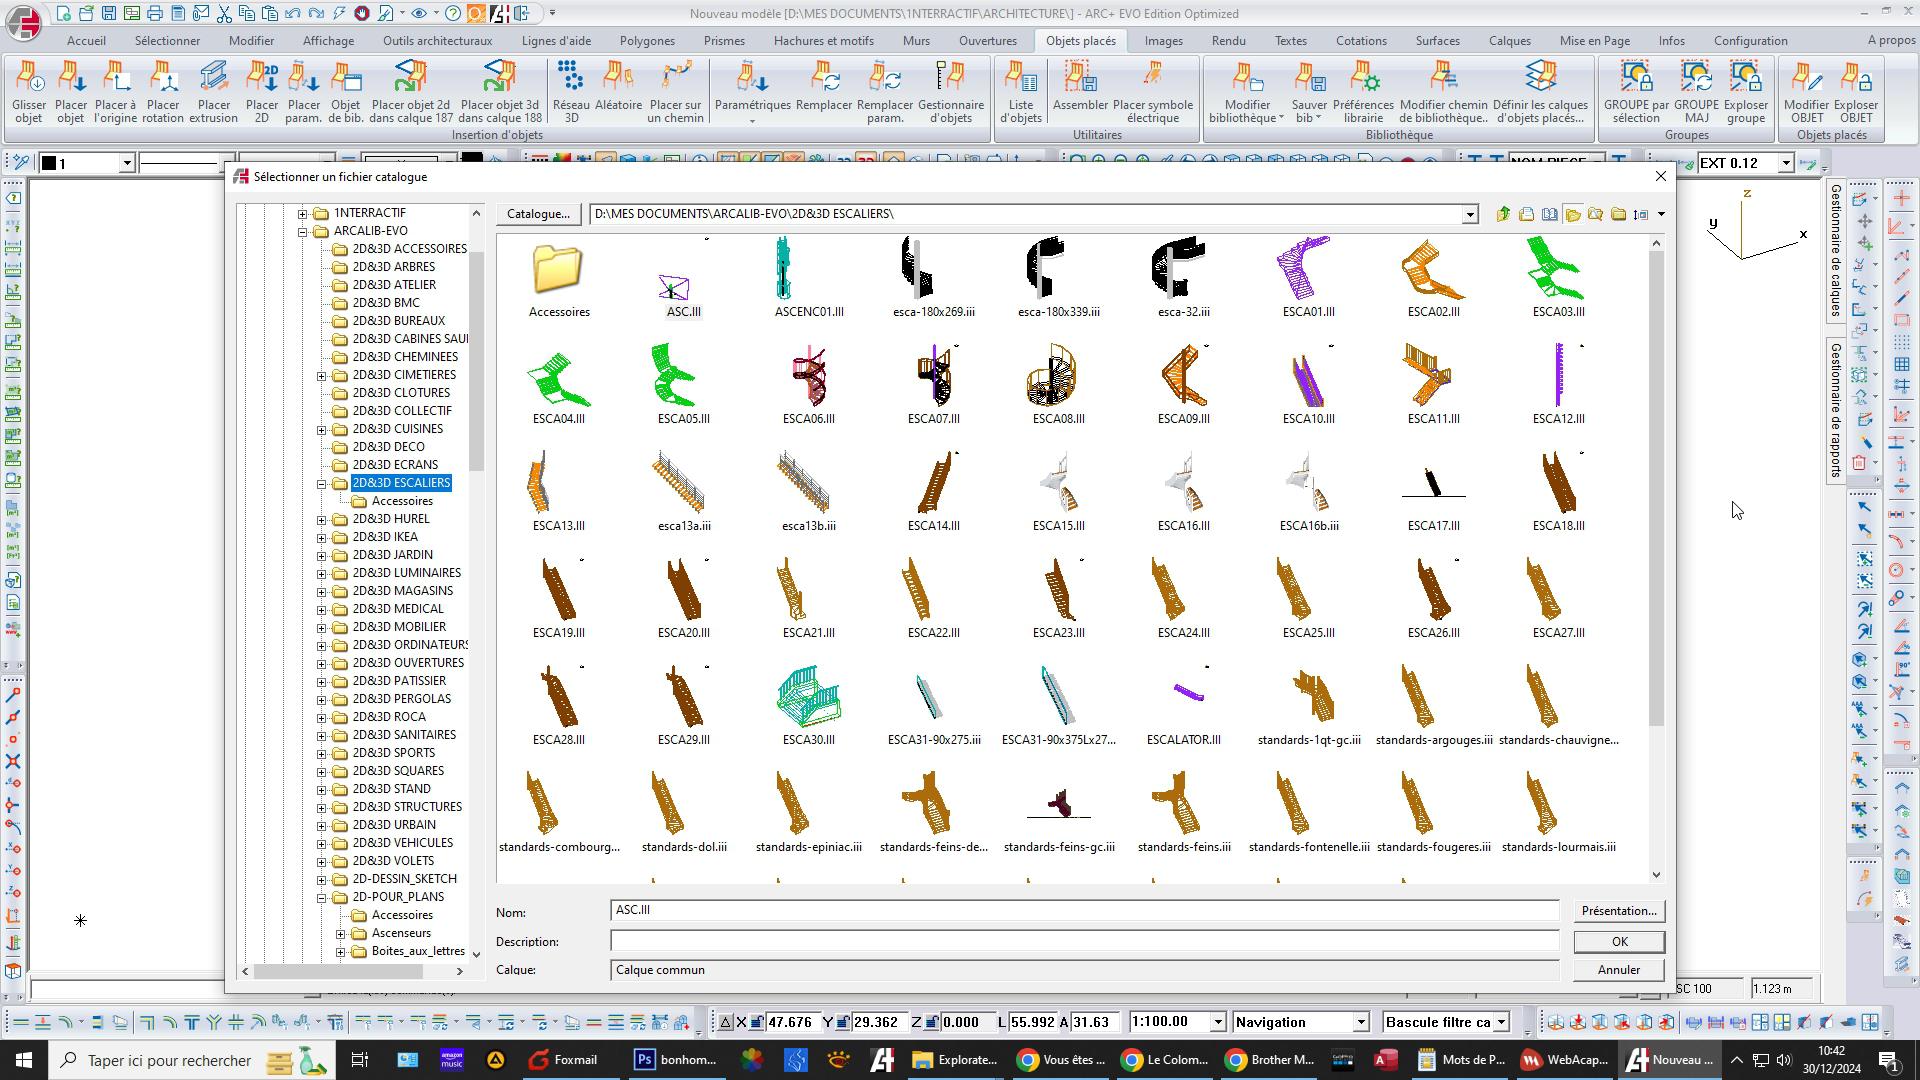Expand the 2D&3D HUREL tree folder
Viewport: 1920px width, 1080px height.
pyautogui.click(x=322, y=519)
